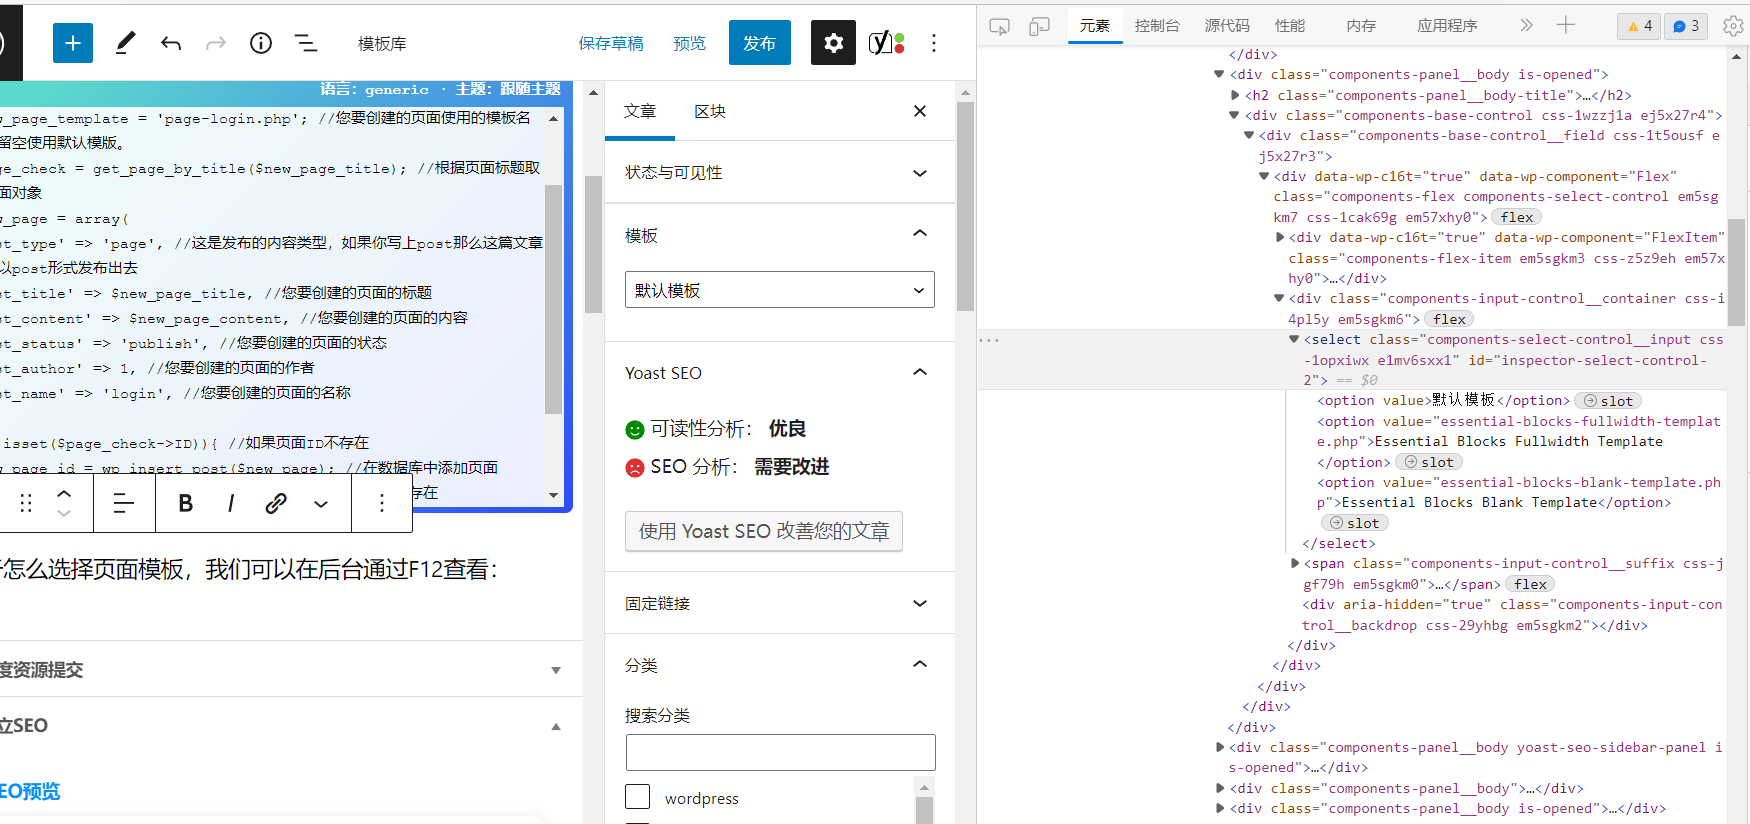Open the 控制台 tab in DevTools

click(x=1157, y=26)
